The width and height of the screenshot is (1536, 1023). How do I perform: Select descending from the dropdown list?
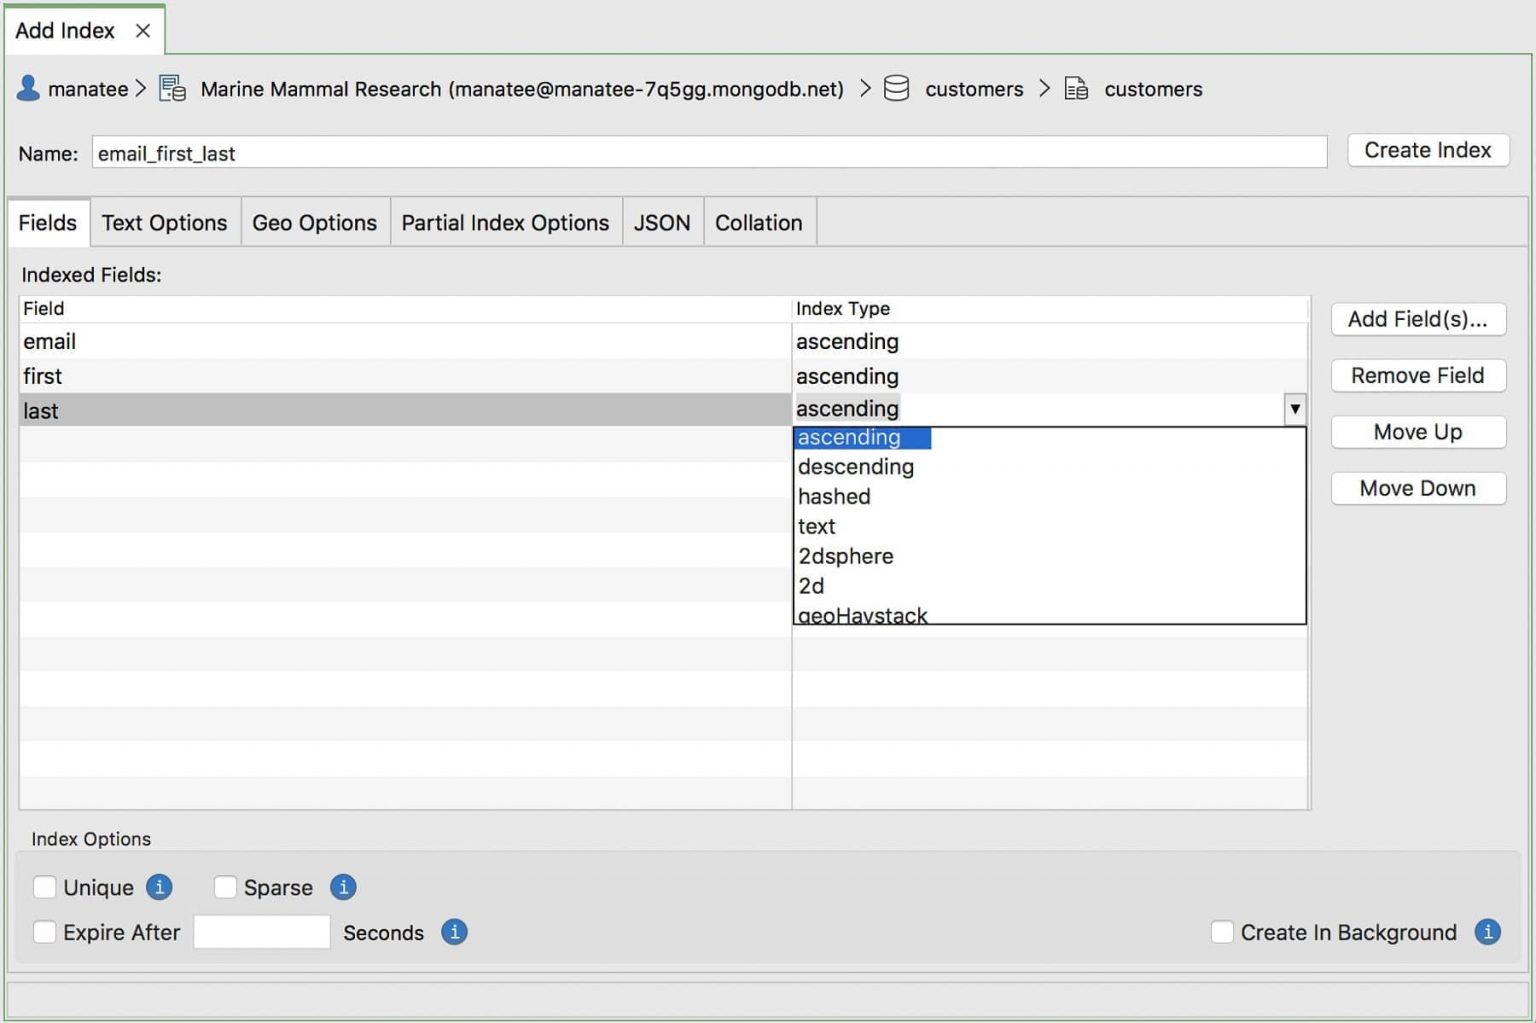point(856,466)
